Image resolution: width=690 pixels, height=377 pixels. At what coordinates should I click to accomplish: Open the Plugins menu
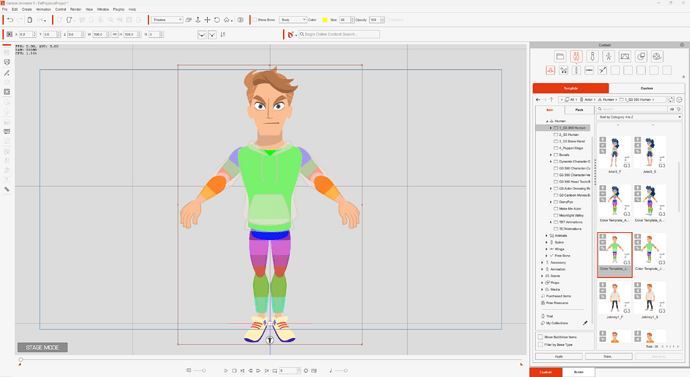tap(118, 9)
